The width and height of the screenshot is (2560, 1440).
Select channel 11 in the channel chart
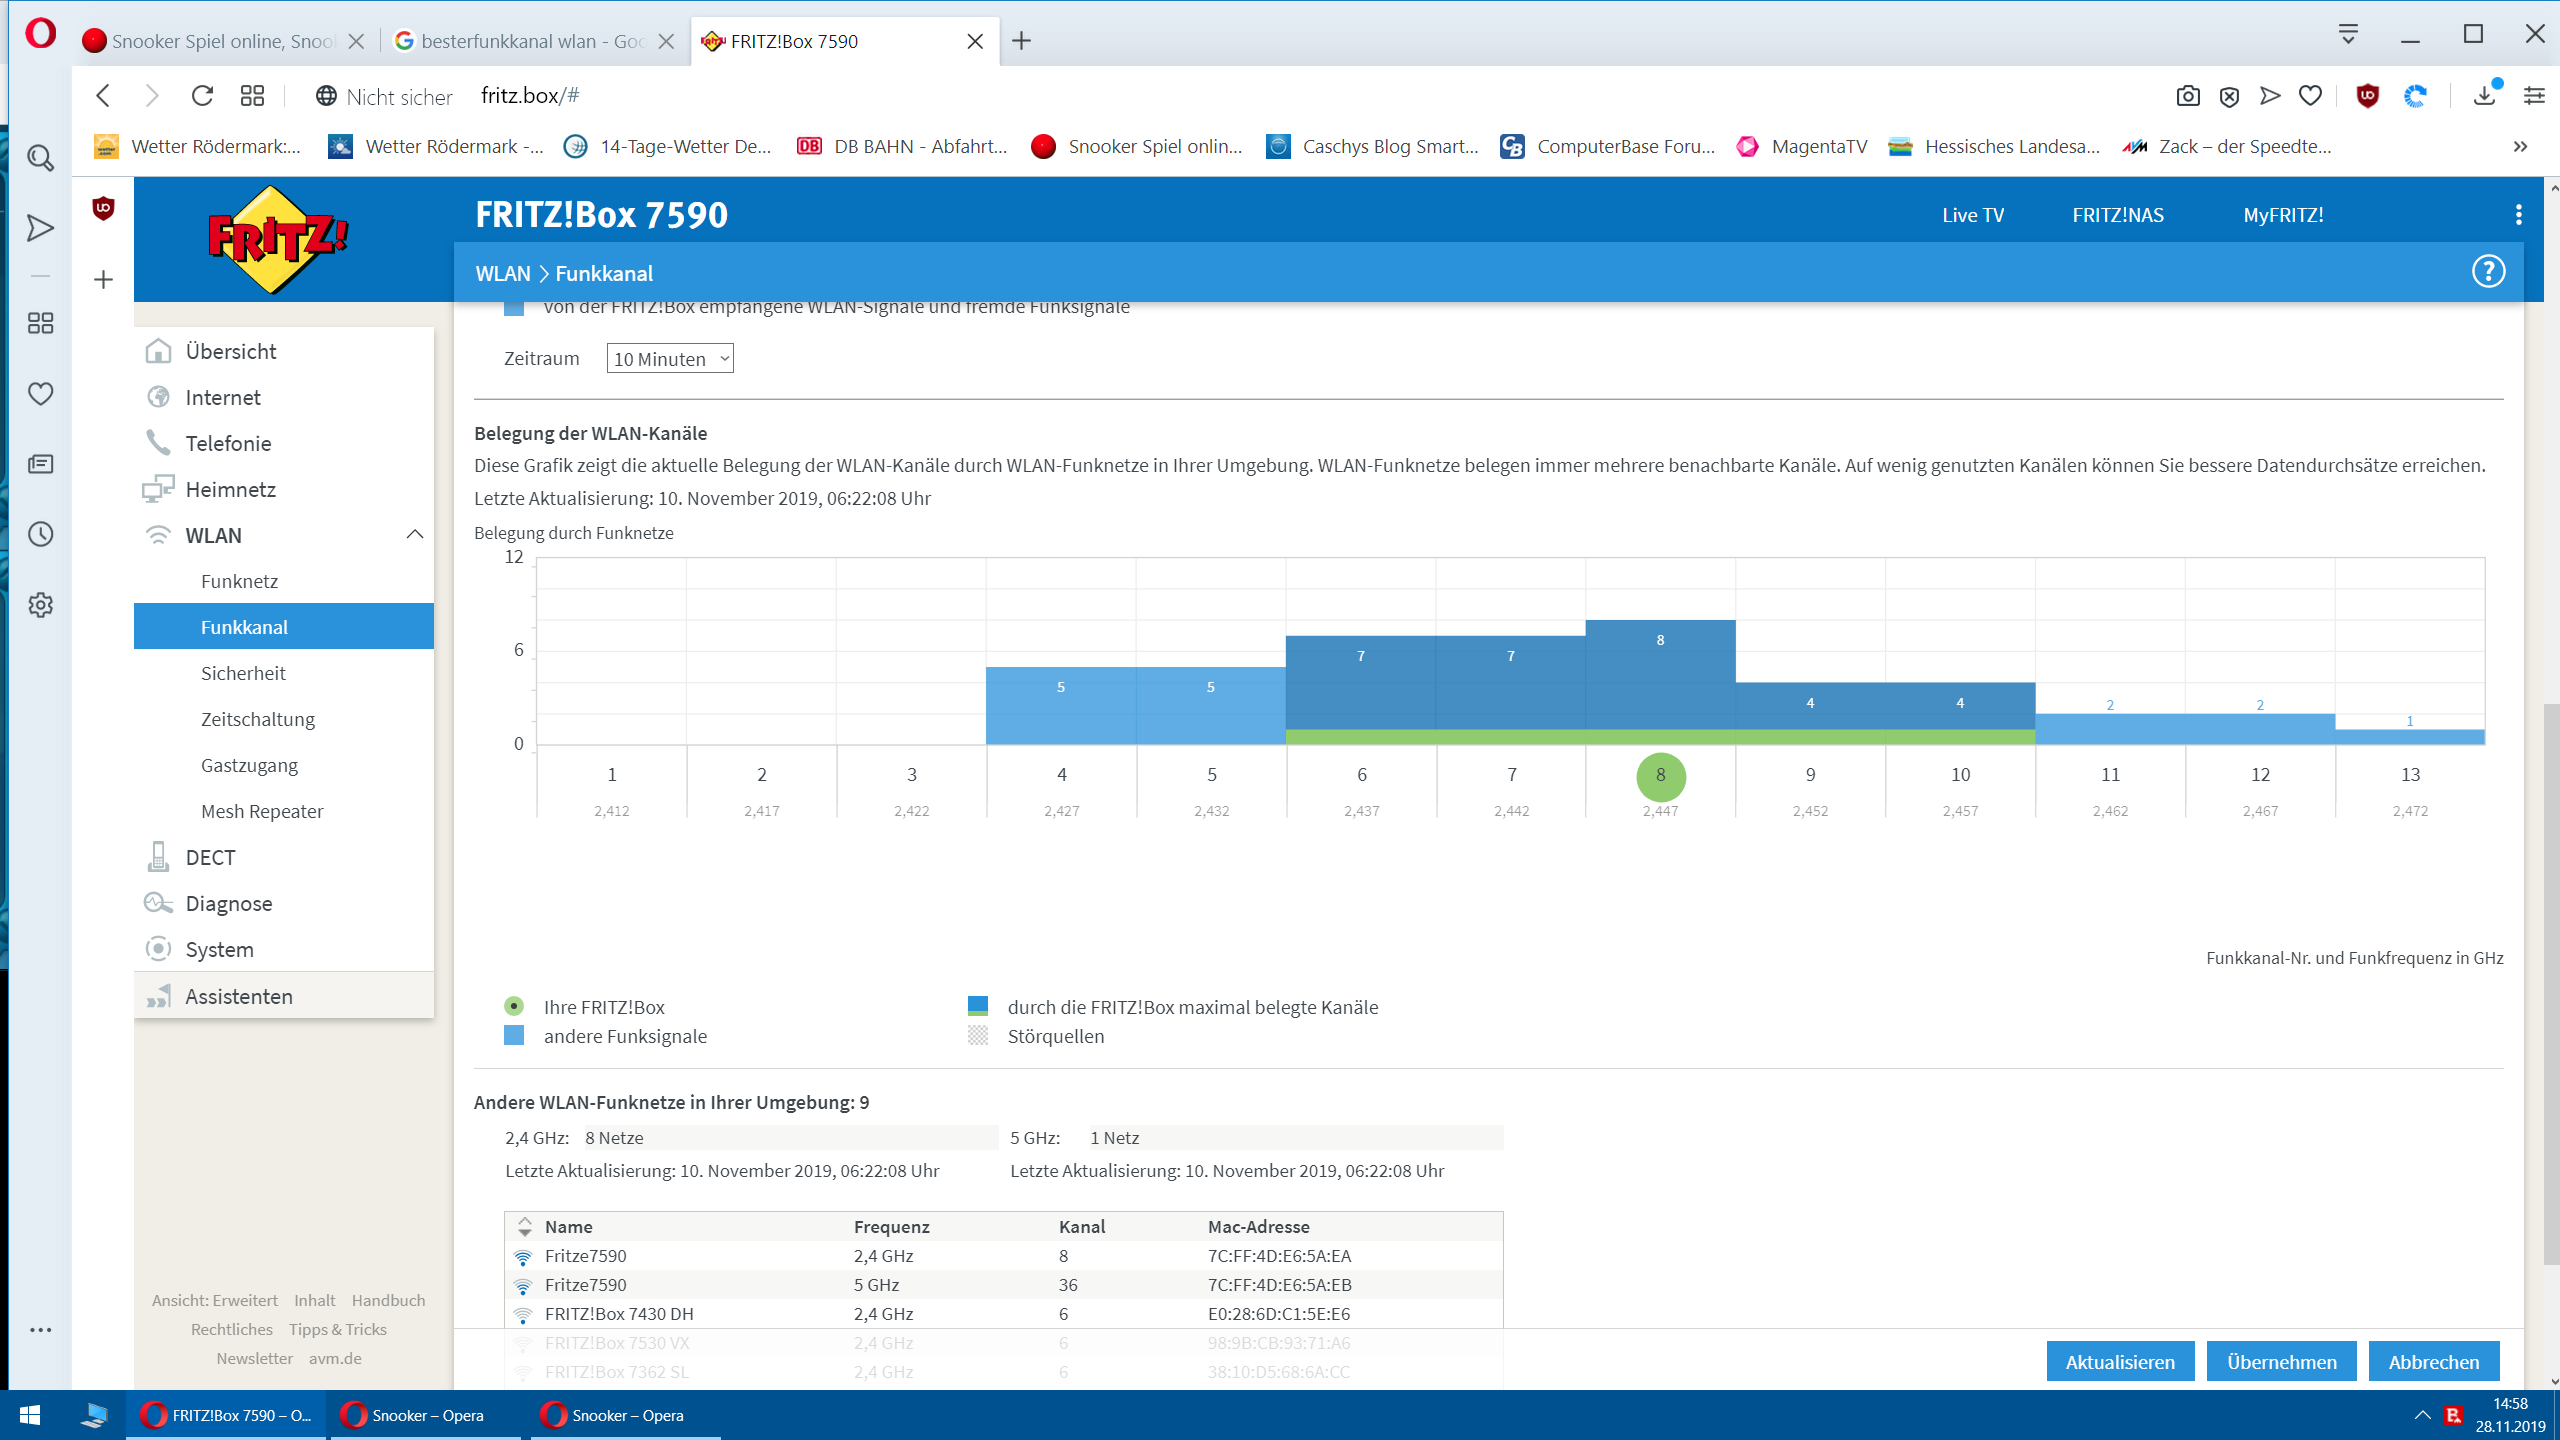(x=2110, y=775)
